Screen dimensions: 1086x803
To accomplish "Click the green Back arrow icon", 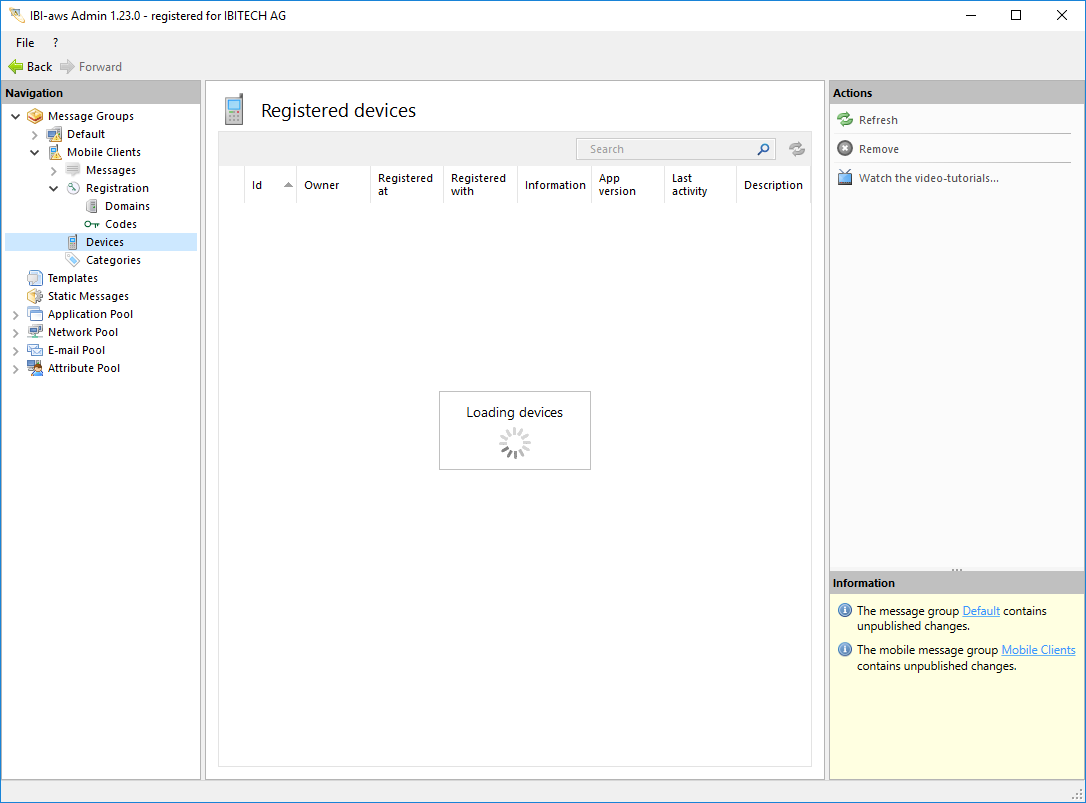I will point(15,67).
